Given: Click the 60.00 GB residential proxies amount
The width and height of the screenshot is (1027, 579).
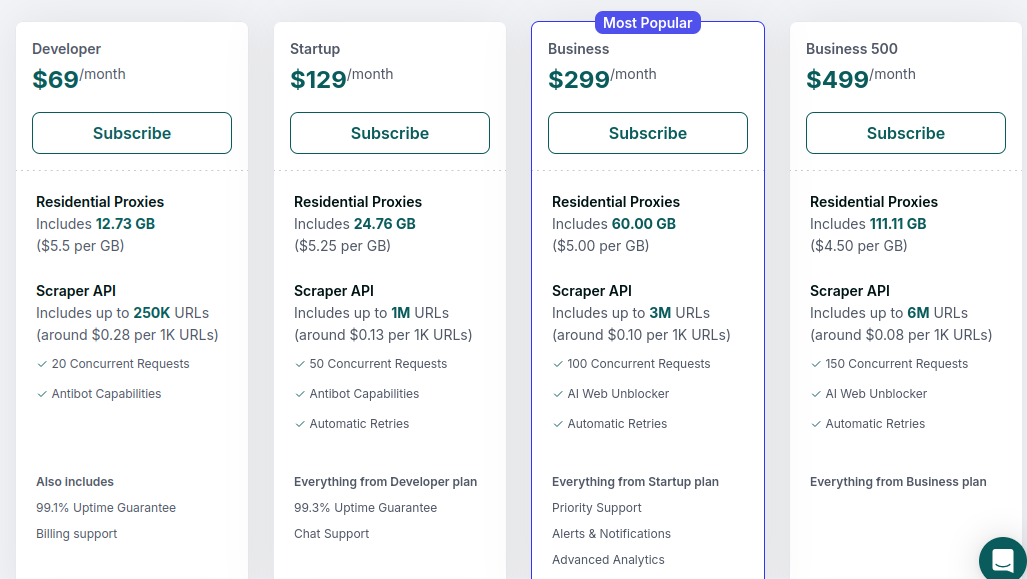Looking at the screenshot, I should pos(645,224).
